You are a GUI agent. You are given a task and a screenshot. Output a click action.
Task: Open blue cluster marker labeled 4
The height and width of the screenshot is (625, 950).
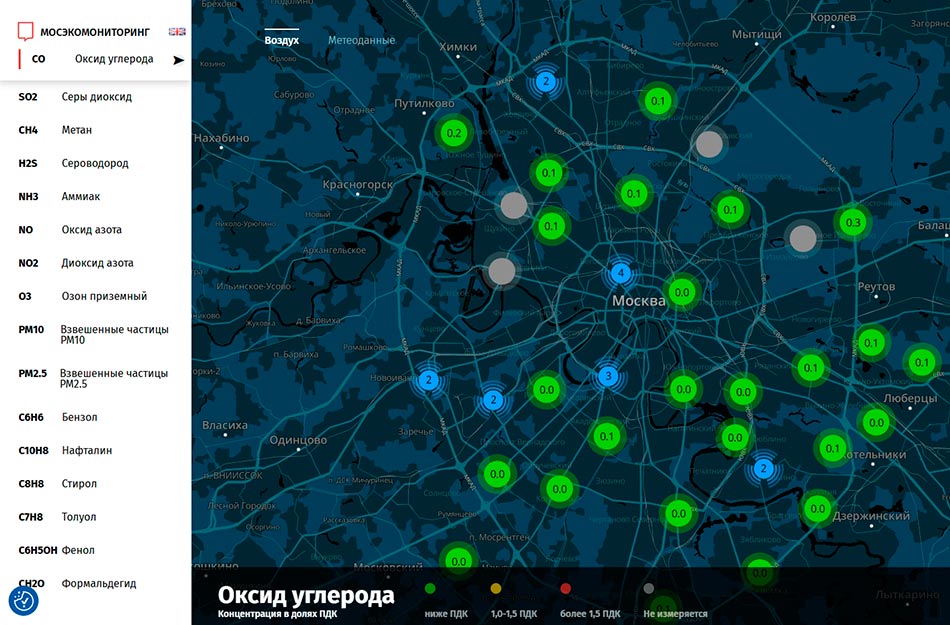(621, 273)
